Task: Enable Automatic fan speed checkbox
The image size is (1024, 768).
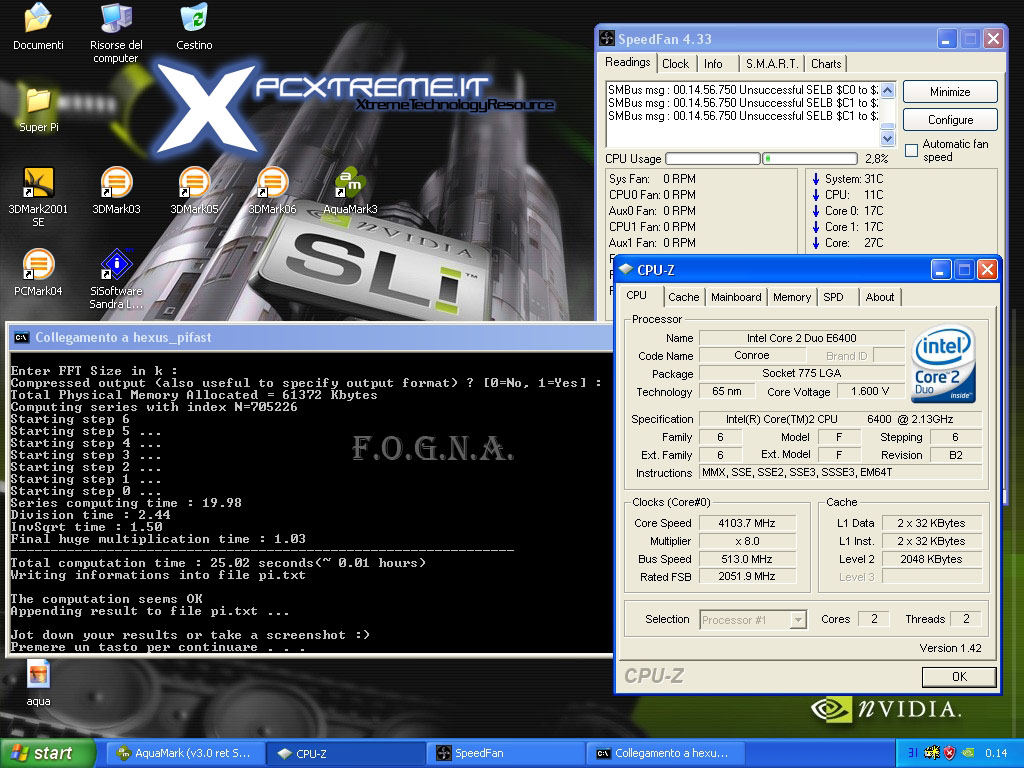Action: [x=912, y=151]
